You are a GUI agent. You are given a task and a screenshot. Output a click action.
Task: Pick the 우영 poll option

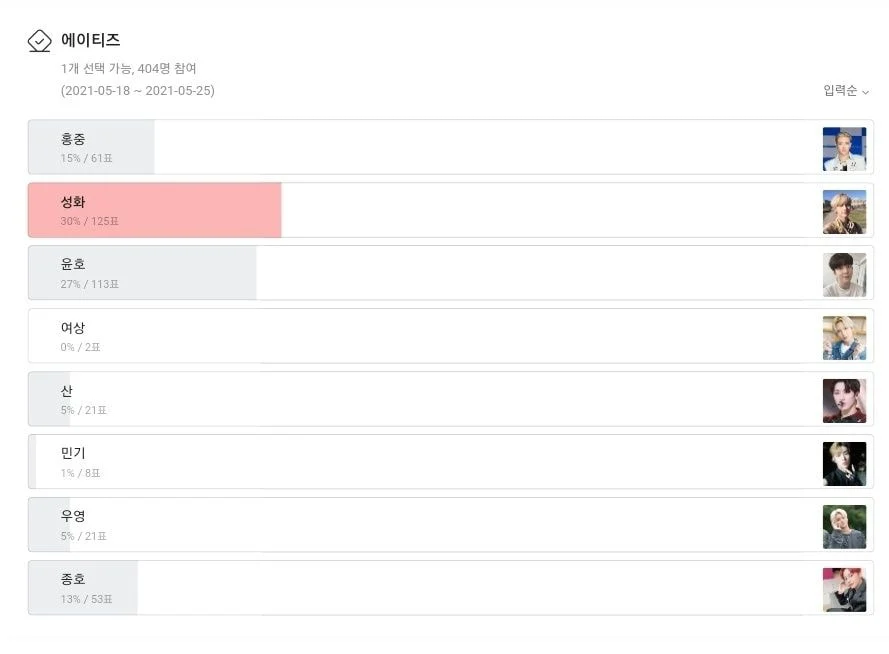pyautogui.click(x=451, y=524)
